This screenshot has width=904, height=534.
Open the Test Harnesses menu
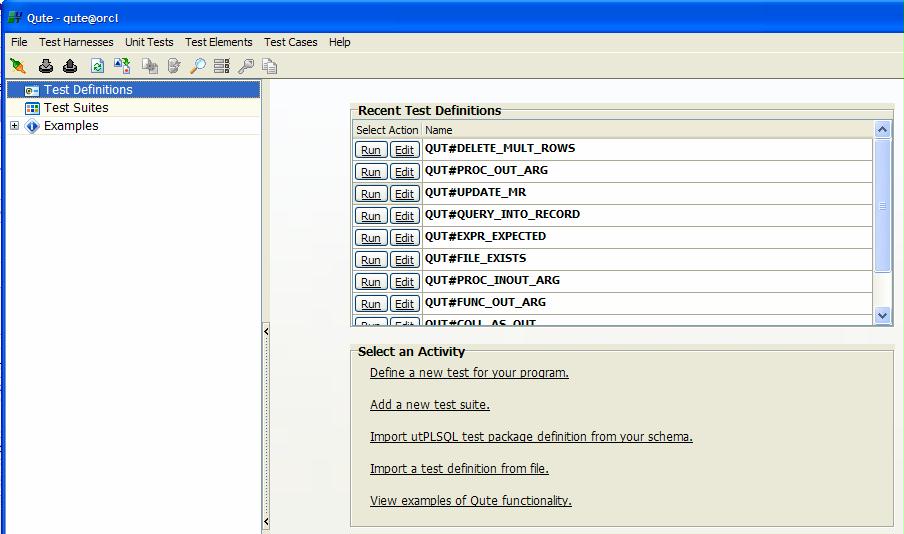(x=76, y=42)
